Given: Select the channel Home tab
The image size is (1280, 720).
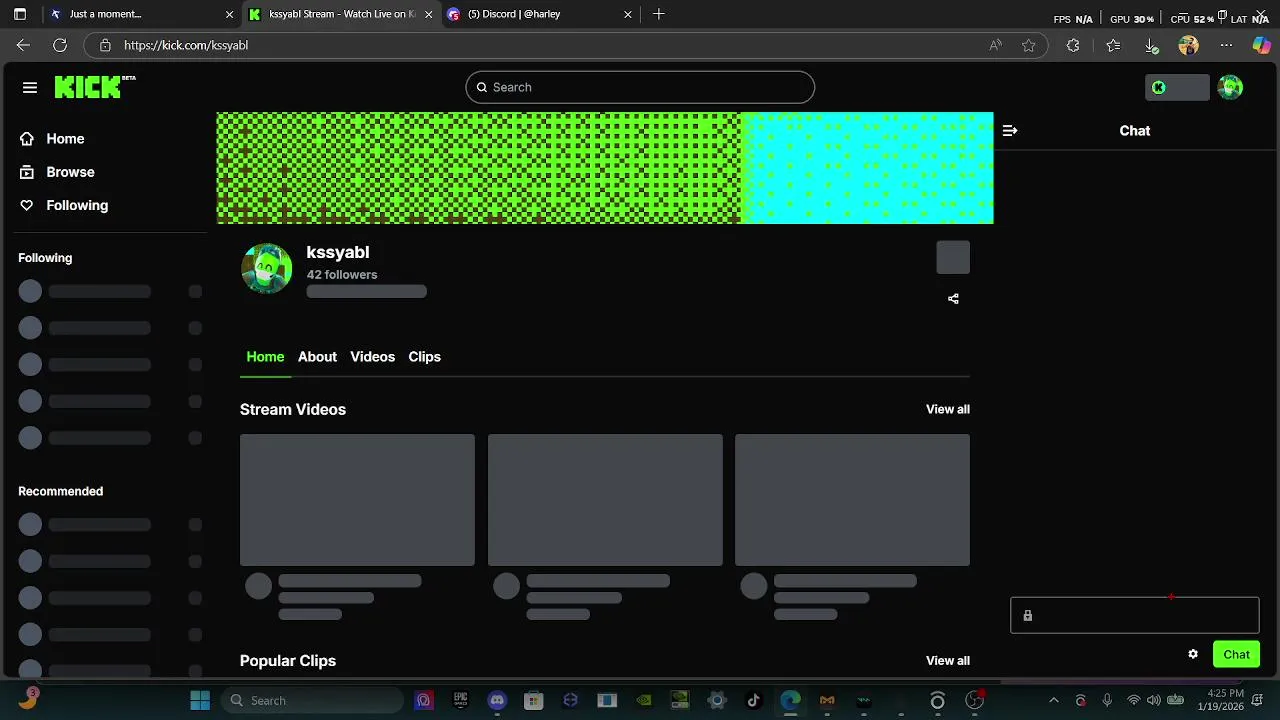Looking at the screenshot, I should 265,357.
